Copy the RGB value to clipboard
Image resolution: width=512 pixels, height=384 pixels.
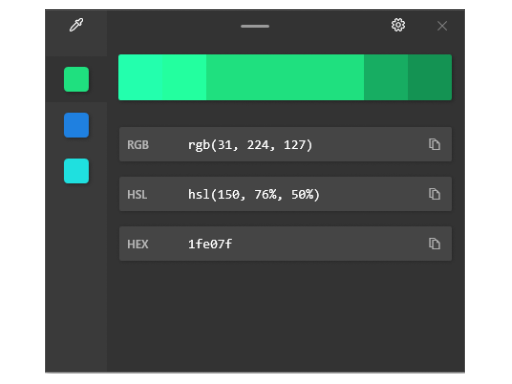pyautogui.click(x=434, y=144)
